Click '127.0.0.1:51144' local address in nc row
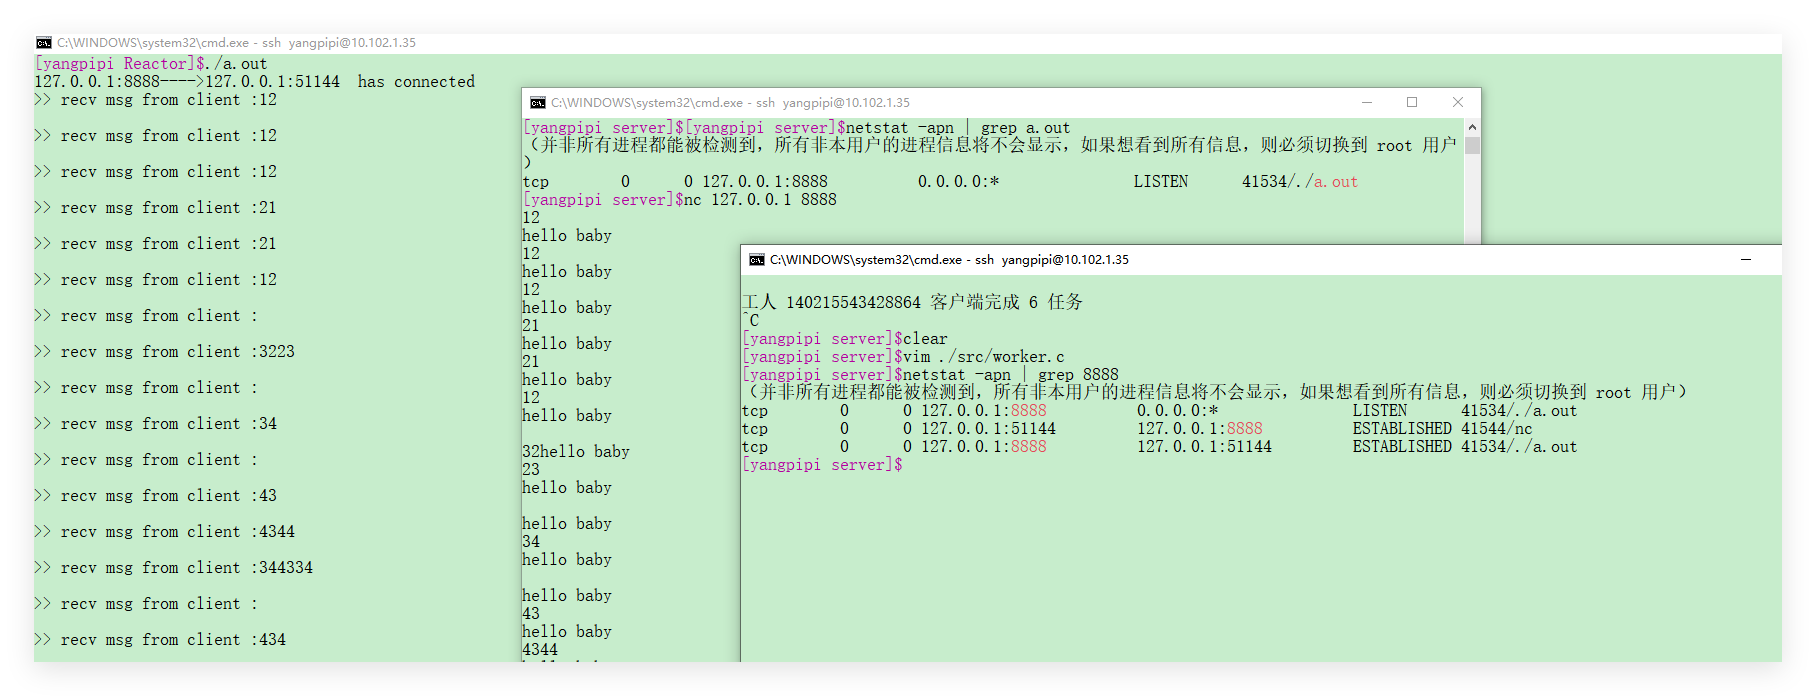1816x696 pixels. (x=988, y=429)
